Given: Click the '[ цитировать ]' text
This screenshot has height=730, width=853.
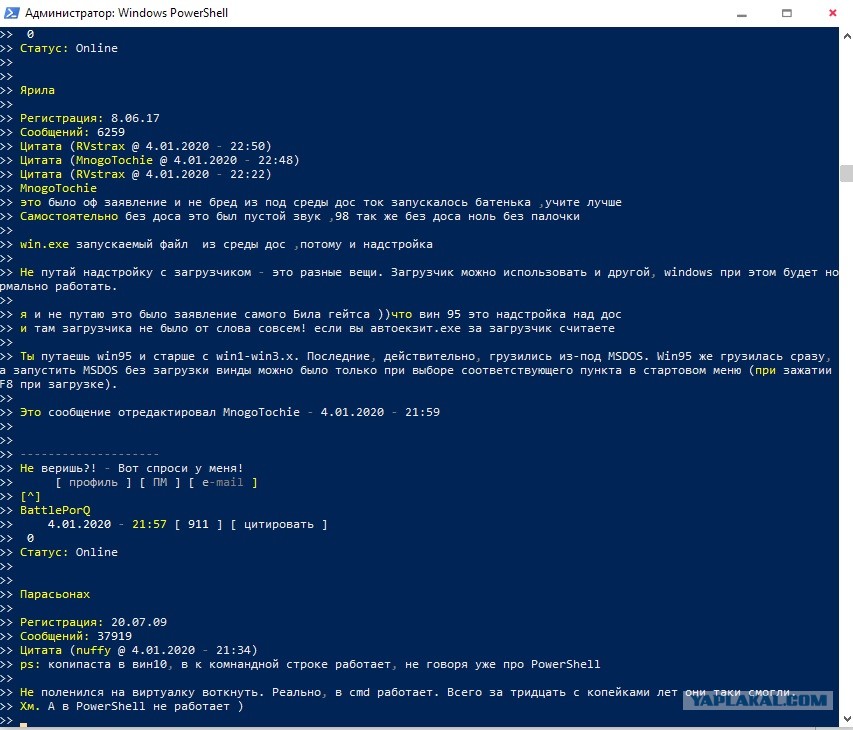Looking at the screenshot, I should point(279,524).
